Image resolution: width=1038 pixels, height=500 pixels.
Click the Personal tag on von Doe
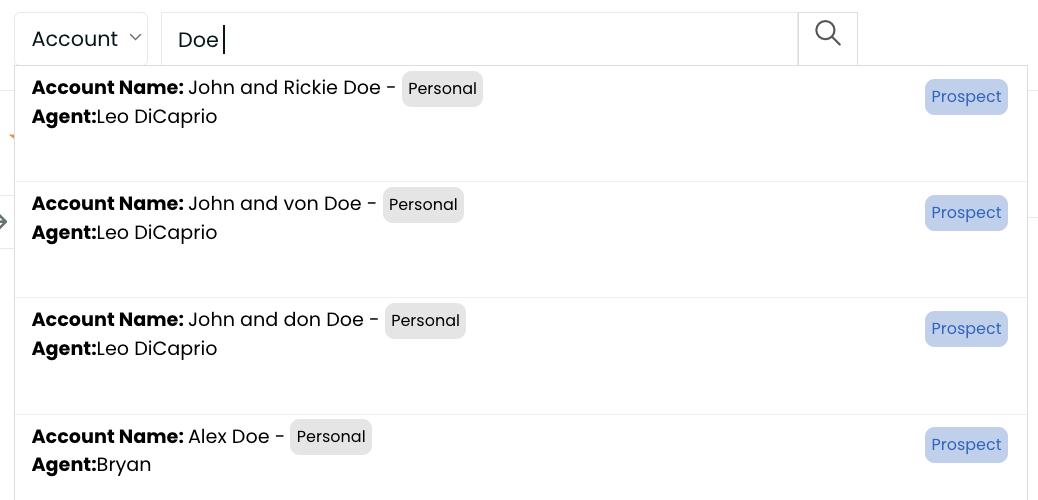click(423, 205)
